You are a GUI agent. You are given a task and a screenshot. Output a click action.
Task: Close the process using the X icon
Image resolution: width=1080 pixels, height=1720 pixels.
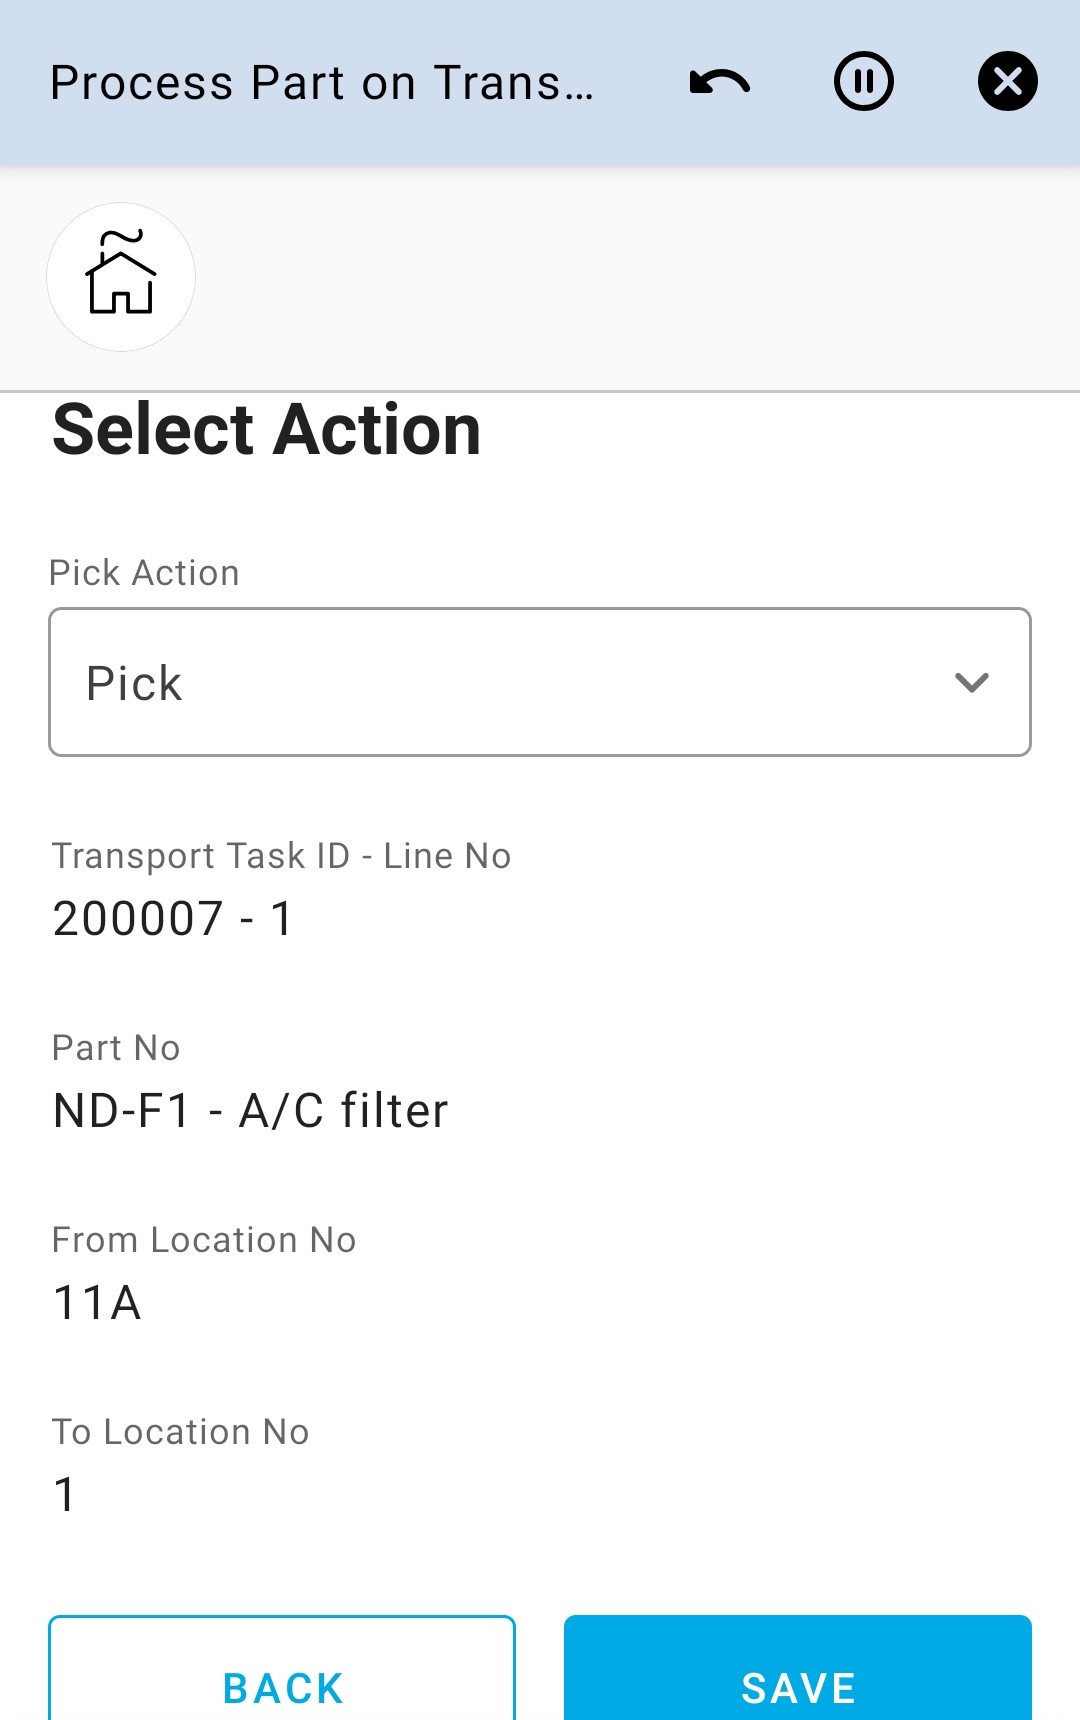1007,82
